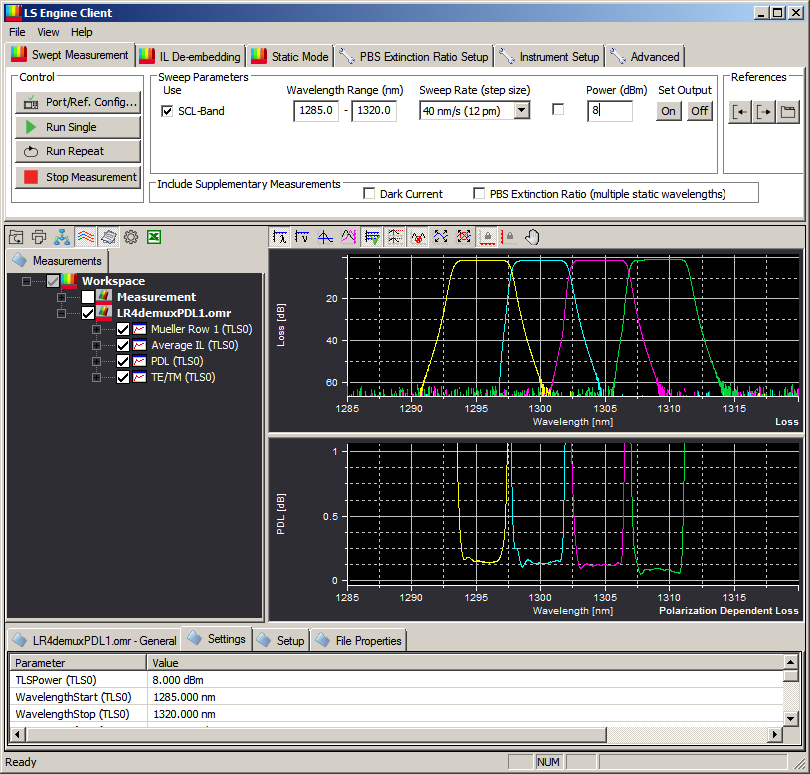810x774 pixels.
Task: Click the blue network diagram icon
Action: tap(62, 237)
